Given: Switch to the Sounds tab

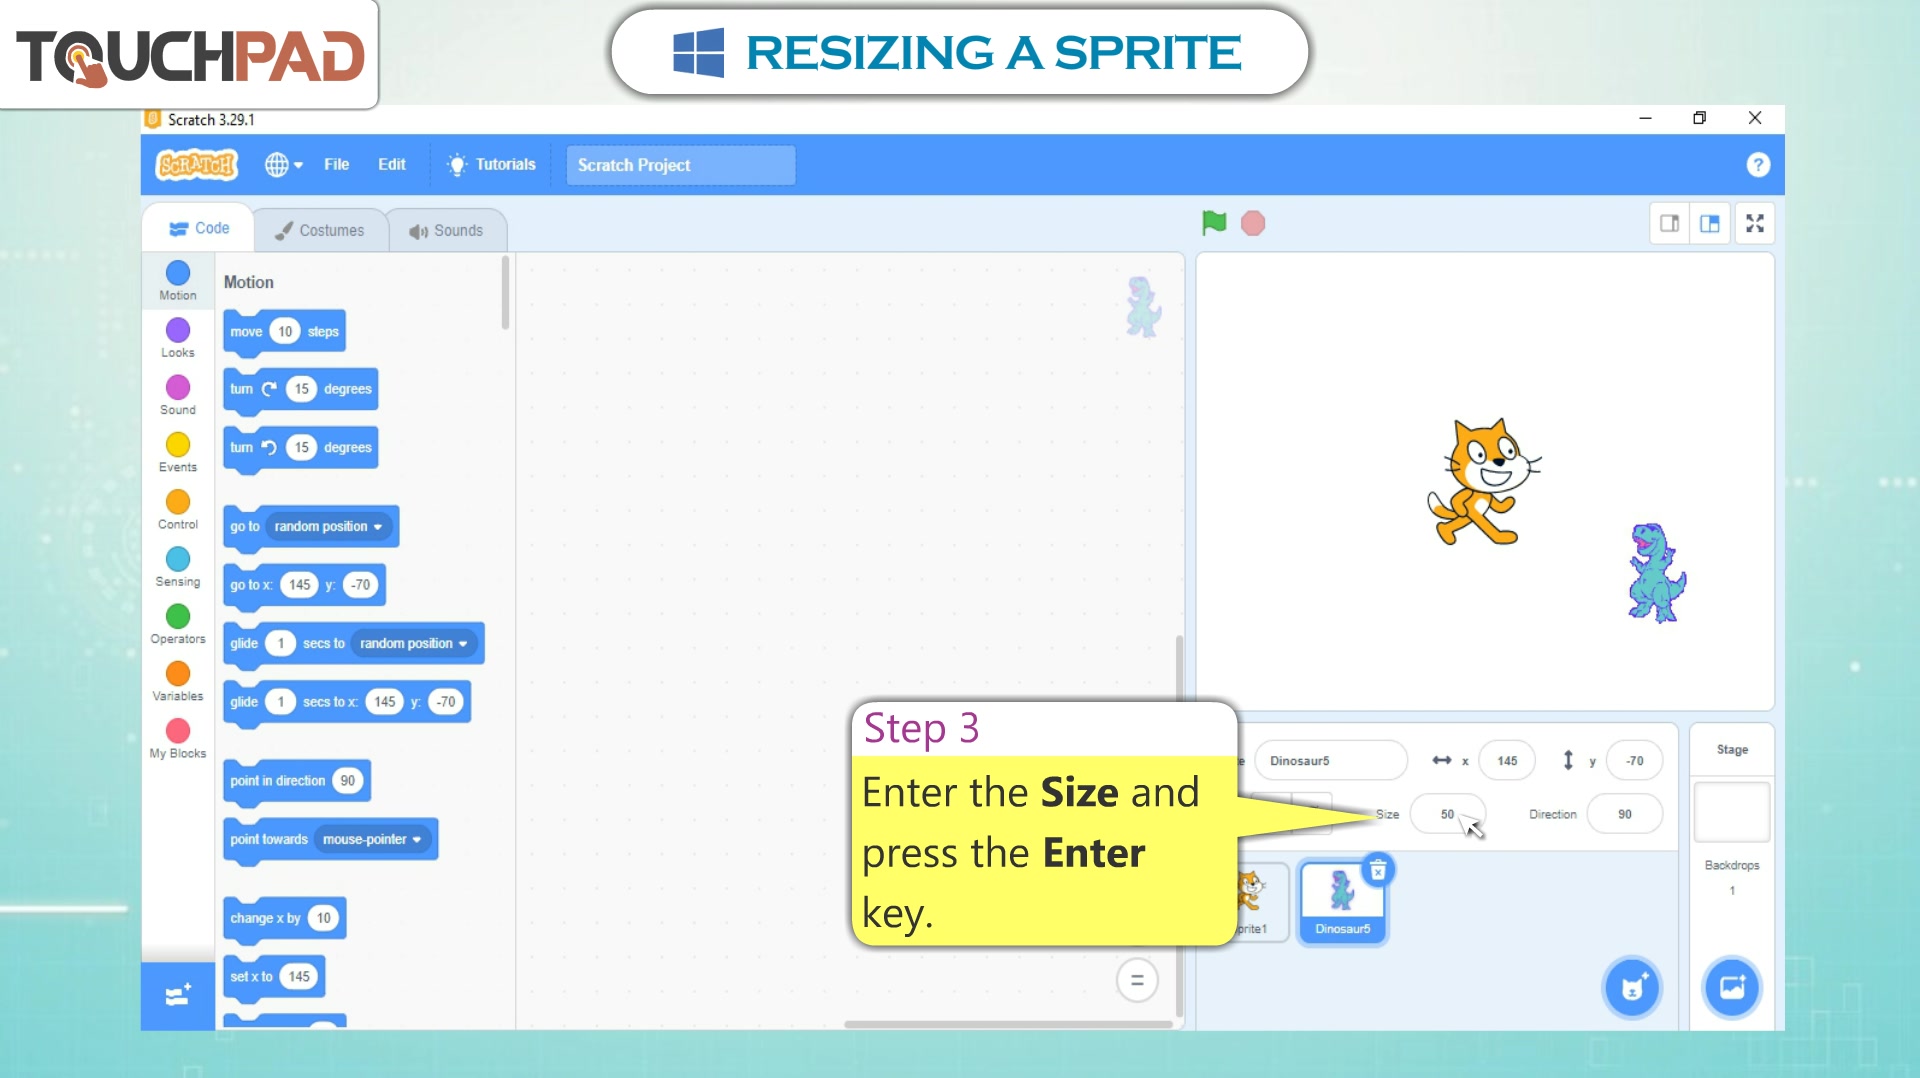Looking at the screenshot, I should click(x=446, y=230).
